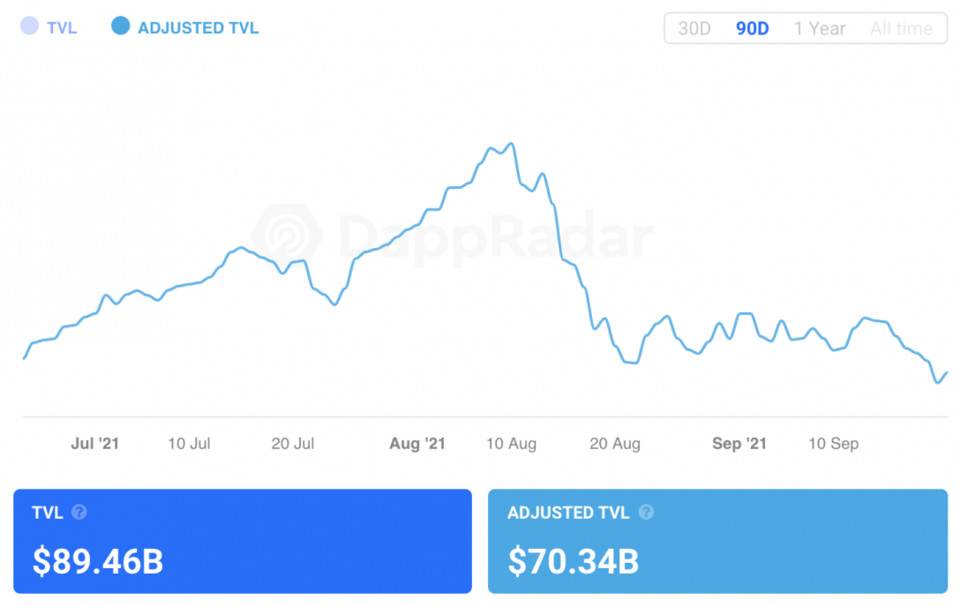
Task: Click the Adjusted TVL help icon
Action: (646, 512)
